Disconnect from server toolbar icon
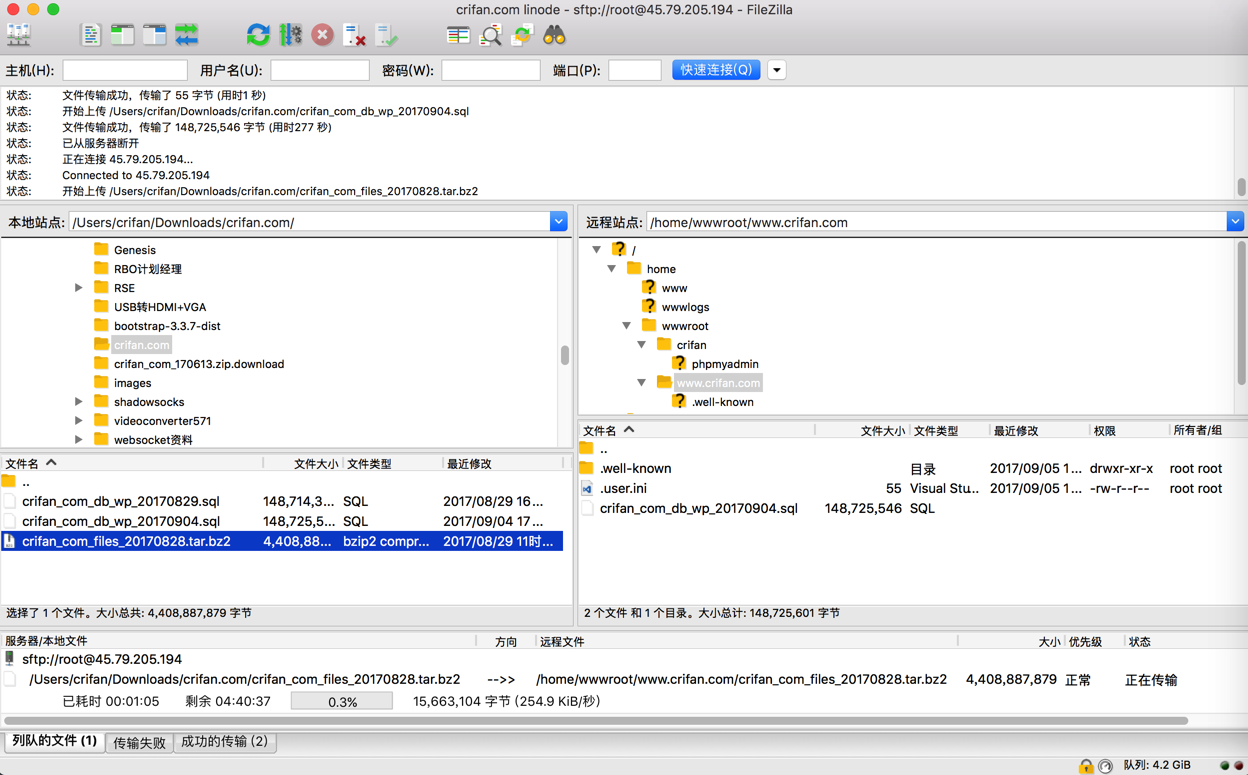1248x775 pixels. coord(354,35)
